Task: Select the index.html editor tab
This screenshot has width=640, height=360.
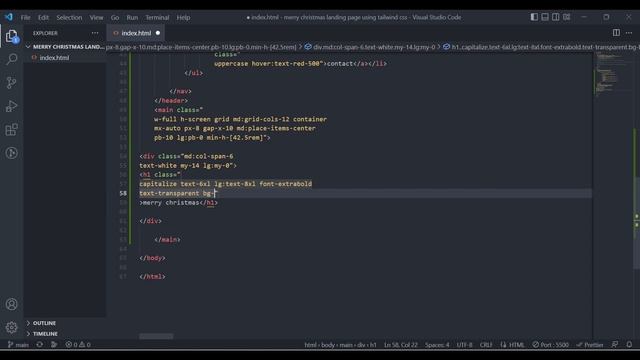Action: (136, 33)
